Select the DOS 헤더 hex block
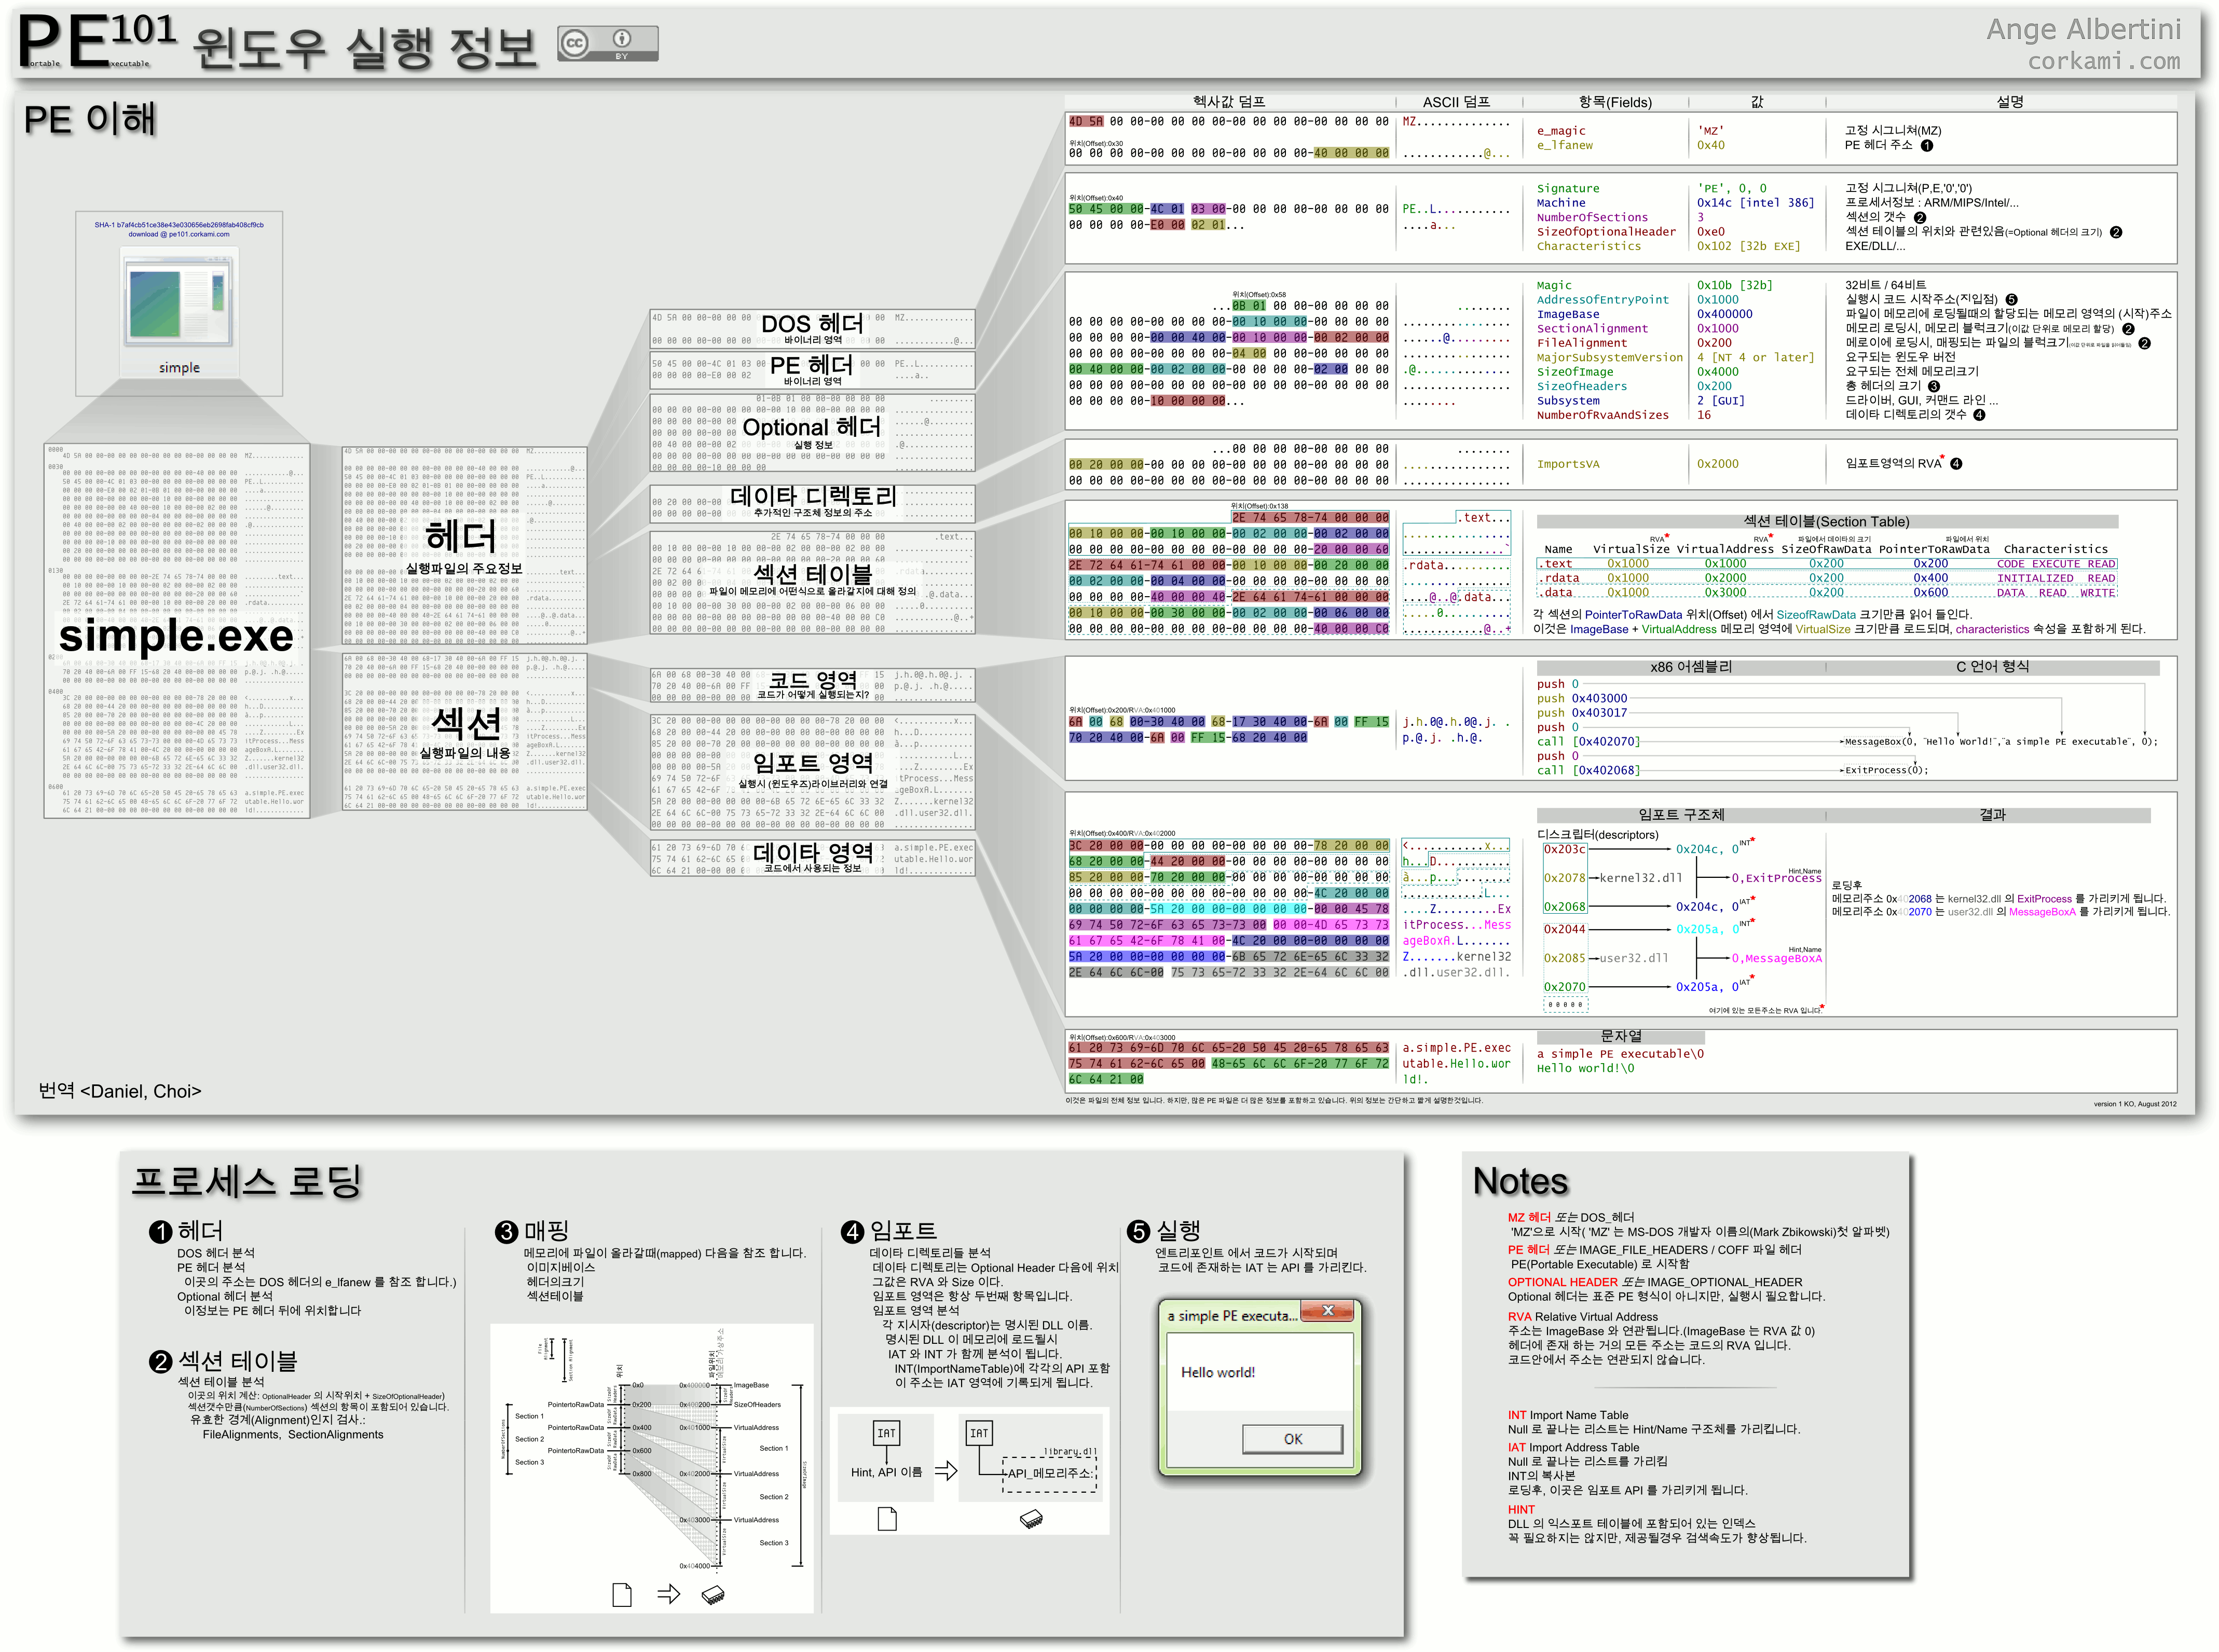Image resolution: width=2219 pixels, height=1652 pixels. [811, 328]
